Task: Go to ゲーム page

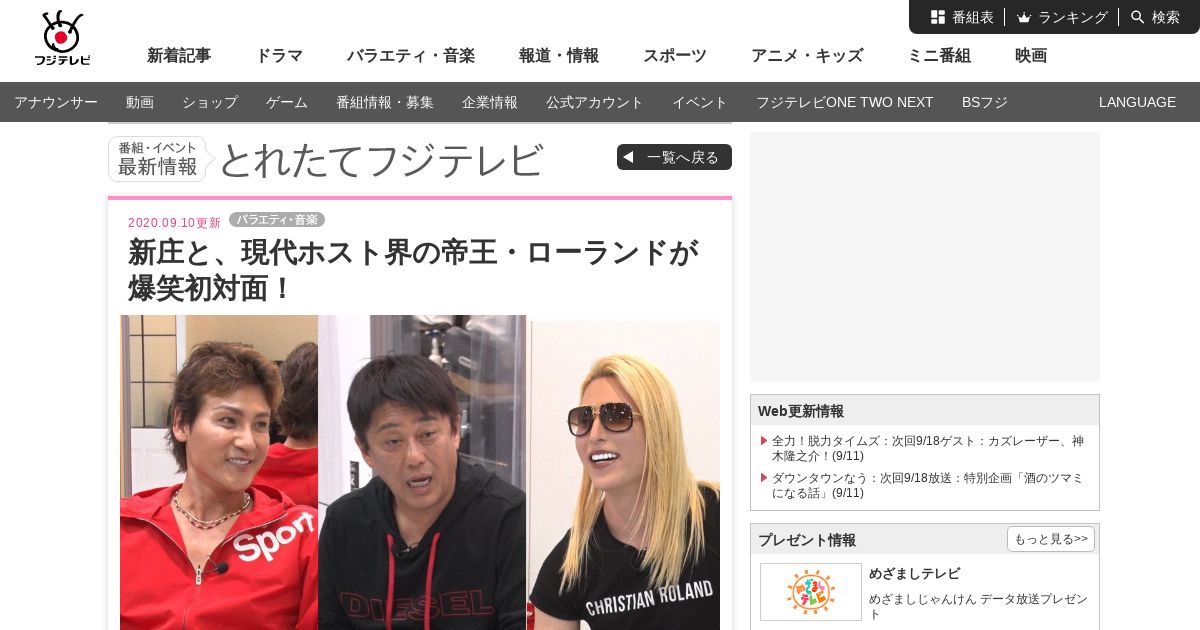Action: (287, 102)
